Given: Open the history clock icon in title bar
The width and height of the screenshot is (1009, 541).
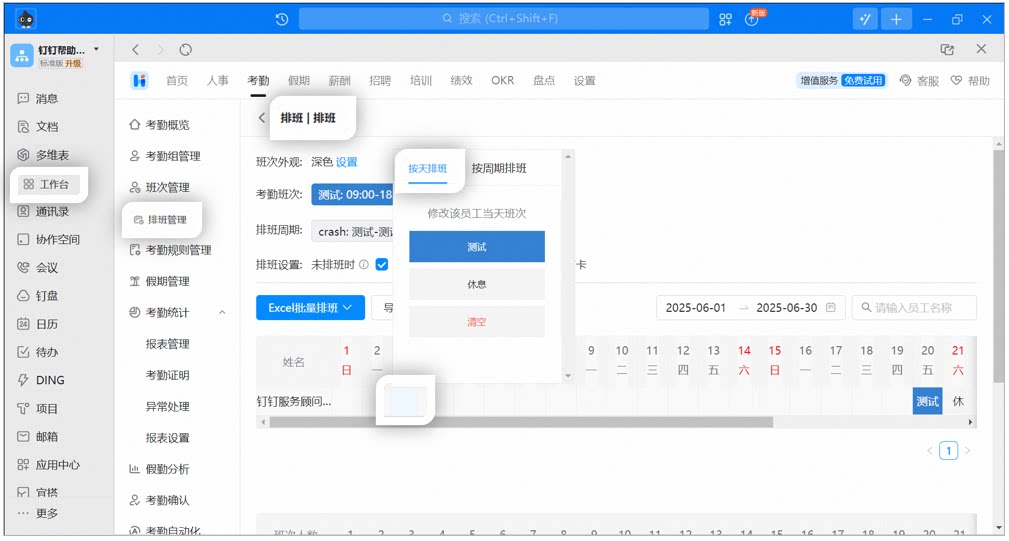Looking at the screenshot, I should [x=282, y=19].
